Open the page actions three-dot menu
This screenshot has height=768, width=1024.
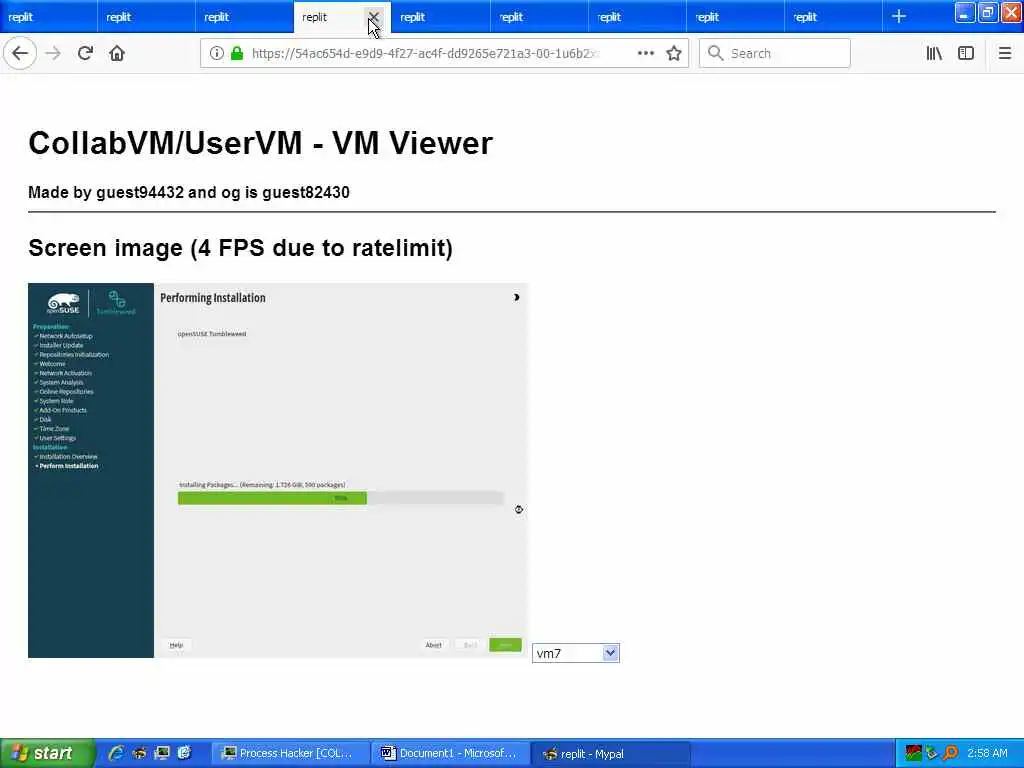click(645, 53)
